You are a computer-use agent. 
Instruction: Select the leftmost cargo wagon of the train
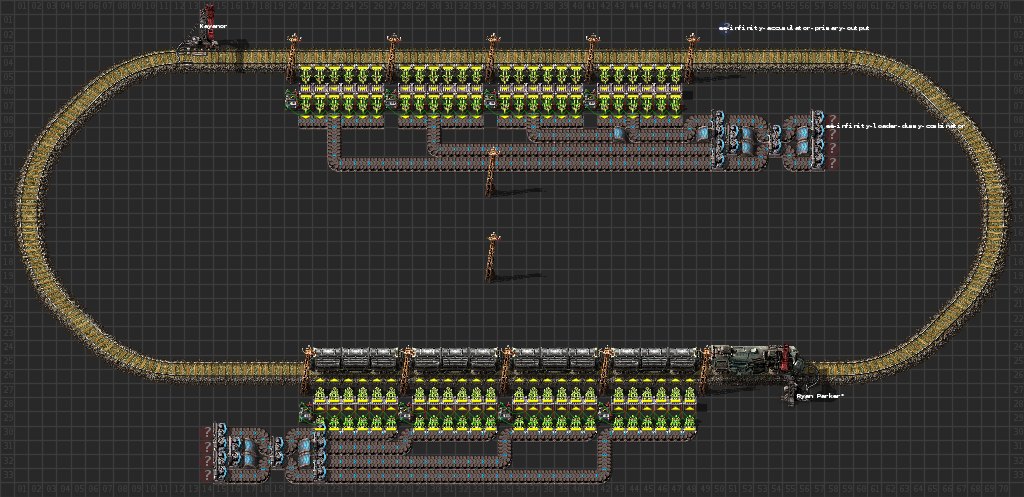355,359
